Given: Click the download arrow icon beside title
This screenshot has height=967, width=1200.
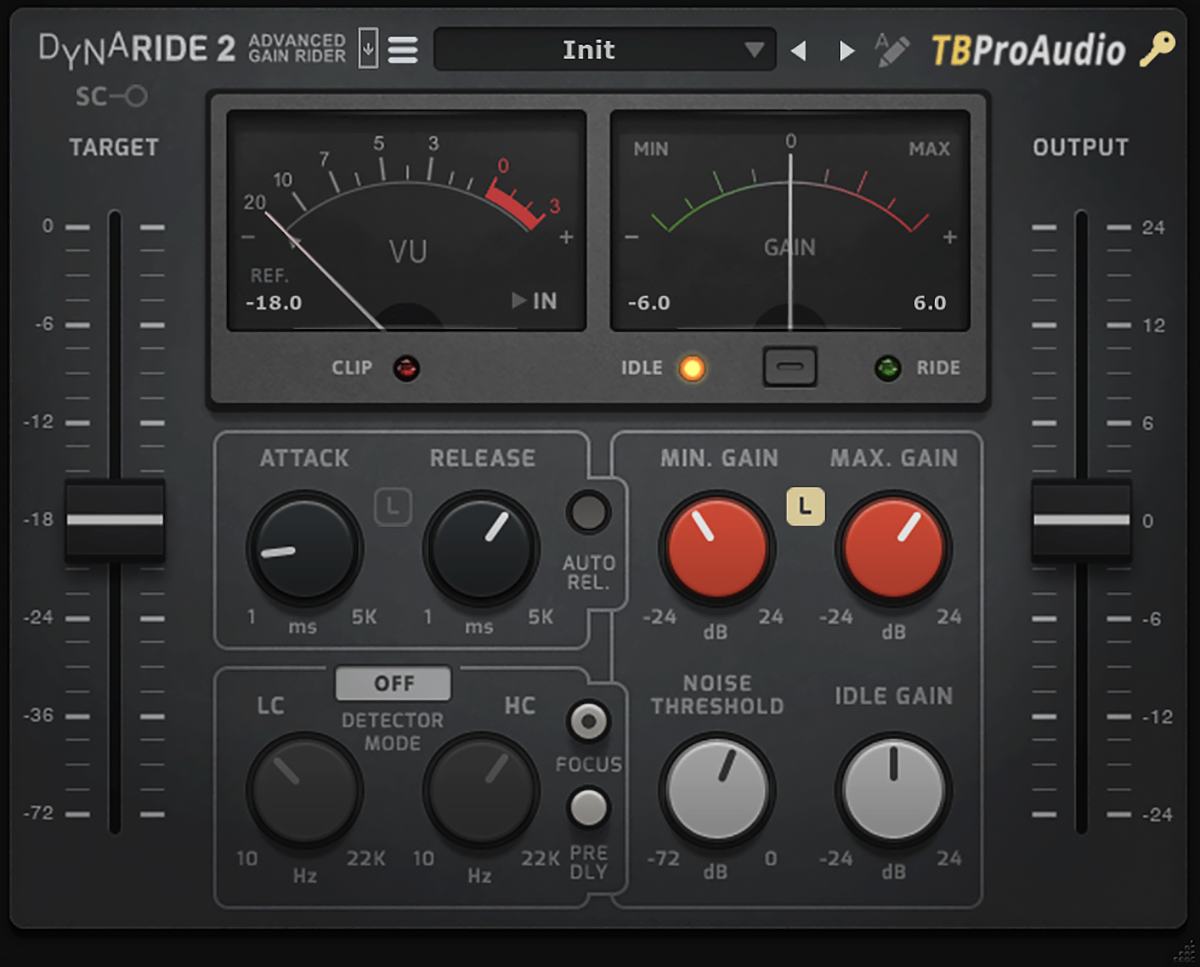Looking at the screenshot, I should pyautogui.click(x=368, y=48).
